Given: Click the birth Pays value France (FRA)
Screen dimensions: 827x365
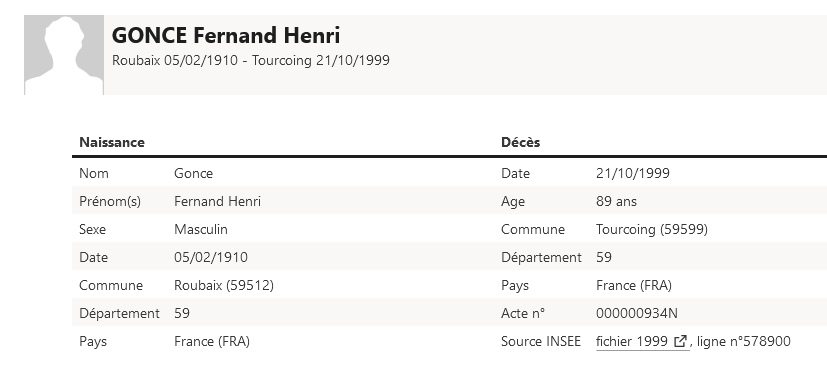Looking at the screenshot, I should click(212, 341).
